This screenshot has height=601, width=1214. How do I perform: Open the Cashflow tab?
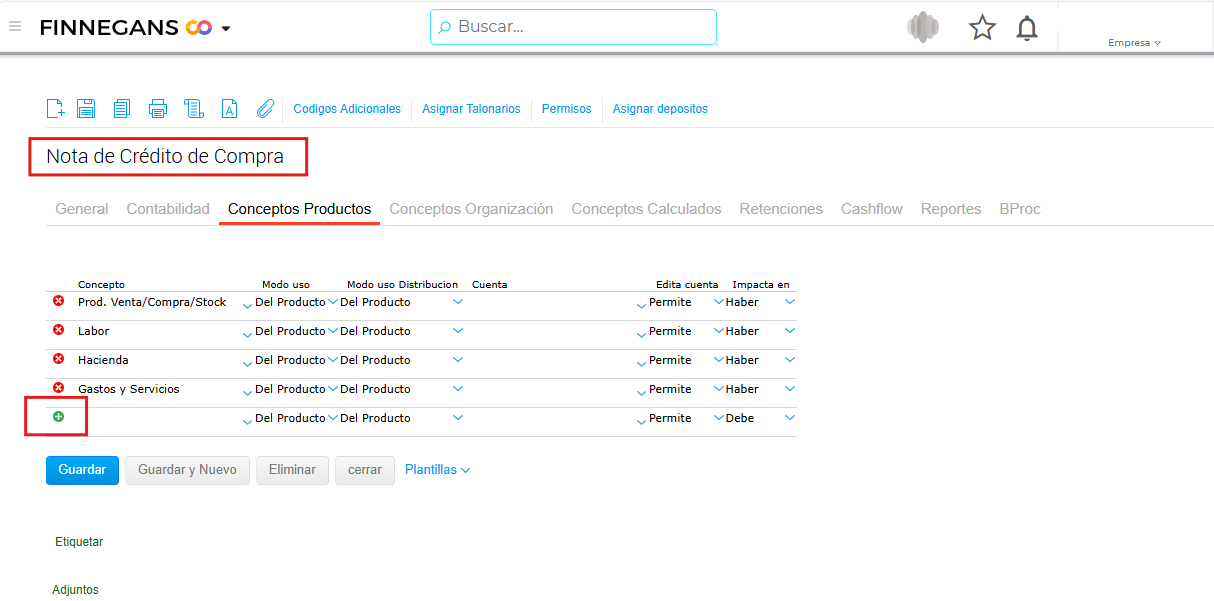point(872,209)
